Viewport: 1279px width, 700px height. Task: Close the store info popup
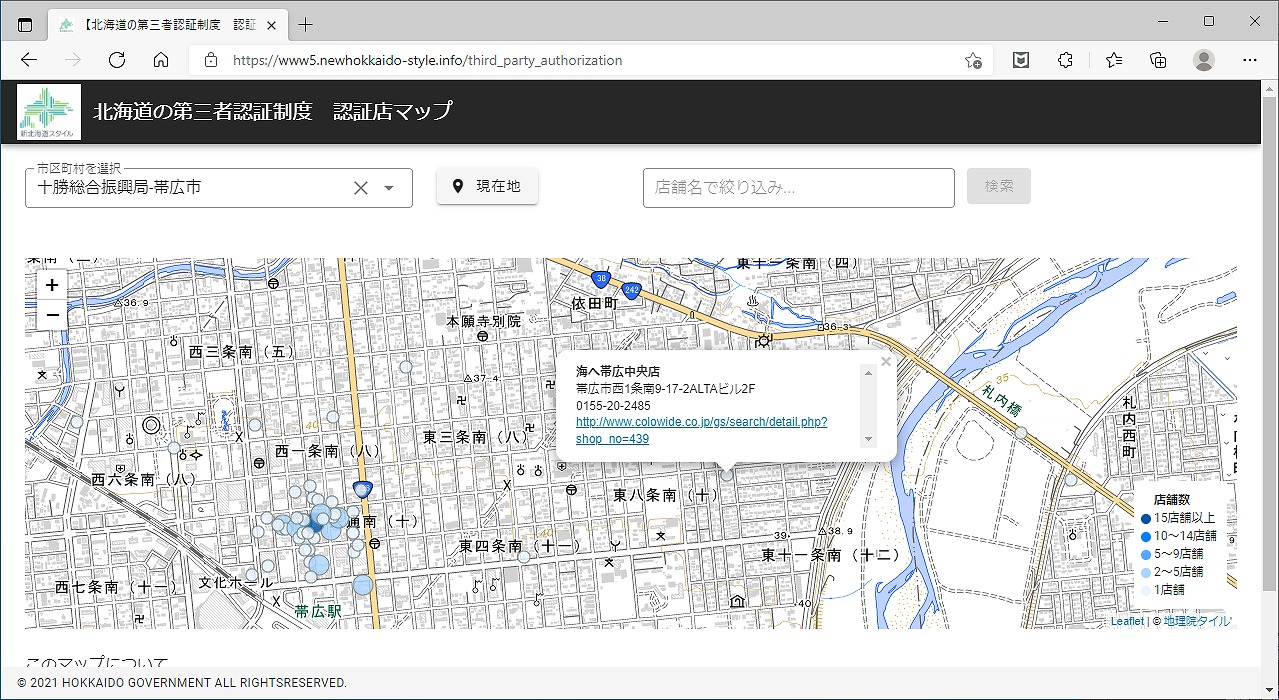click(885, 362)
